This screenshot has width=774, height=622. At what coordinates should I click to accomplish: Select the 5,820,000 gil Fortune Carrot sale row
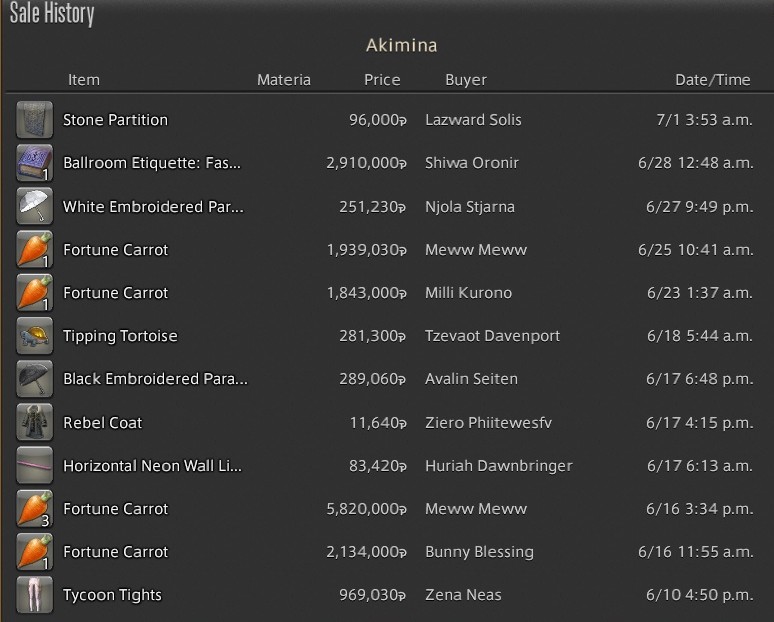point(385,509)
